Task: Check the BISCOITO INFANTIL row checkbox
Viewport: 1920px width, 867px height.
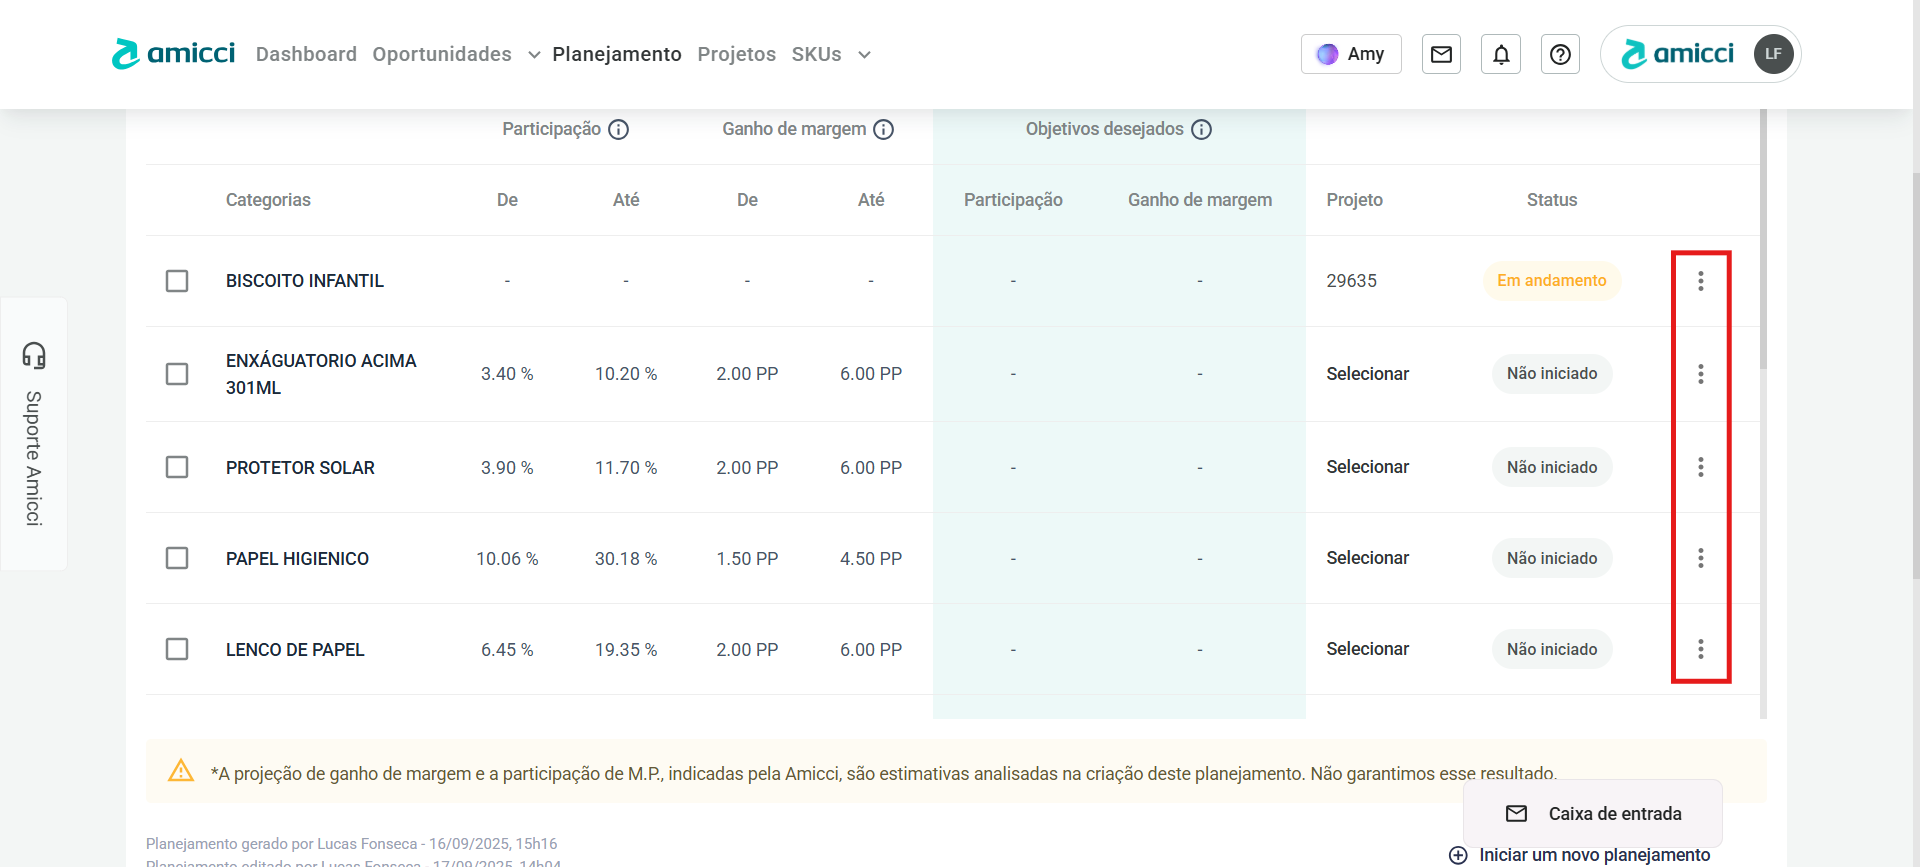Action: point(177,281)
